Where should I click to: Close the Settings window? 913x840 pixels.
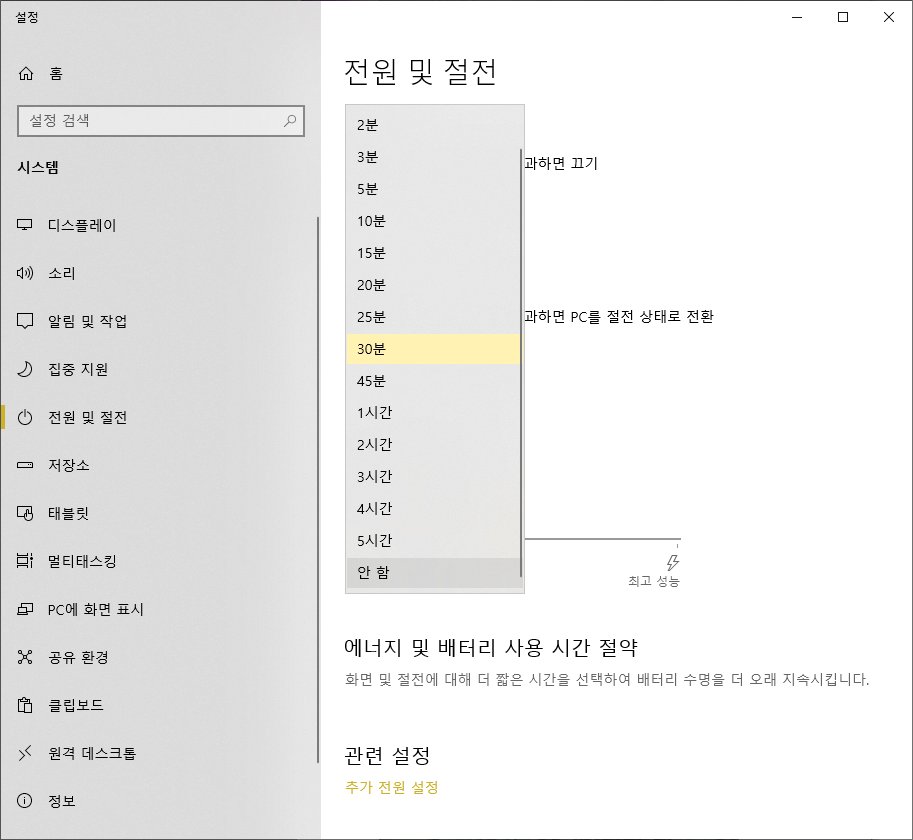pos(889,17)
